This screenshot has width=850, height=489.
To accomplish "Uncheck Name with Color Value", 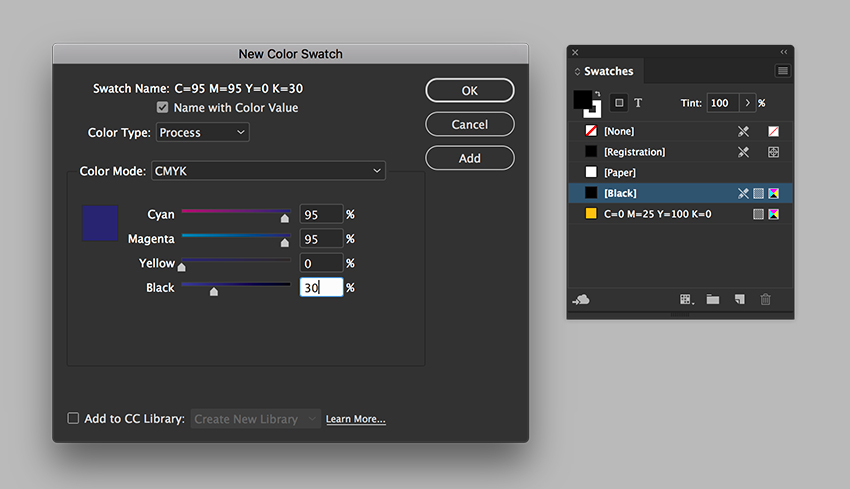I will (163, 107).
